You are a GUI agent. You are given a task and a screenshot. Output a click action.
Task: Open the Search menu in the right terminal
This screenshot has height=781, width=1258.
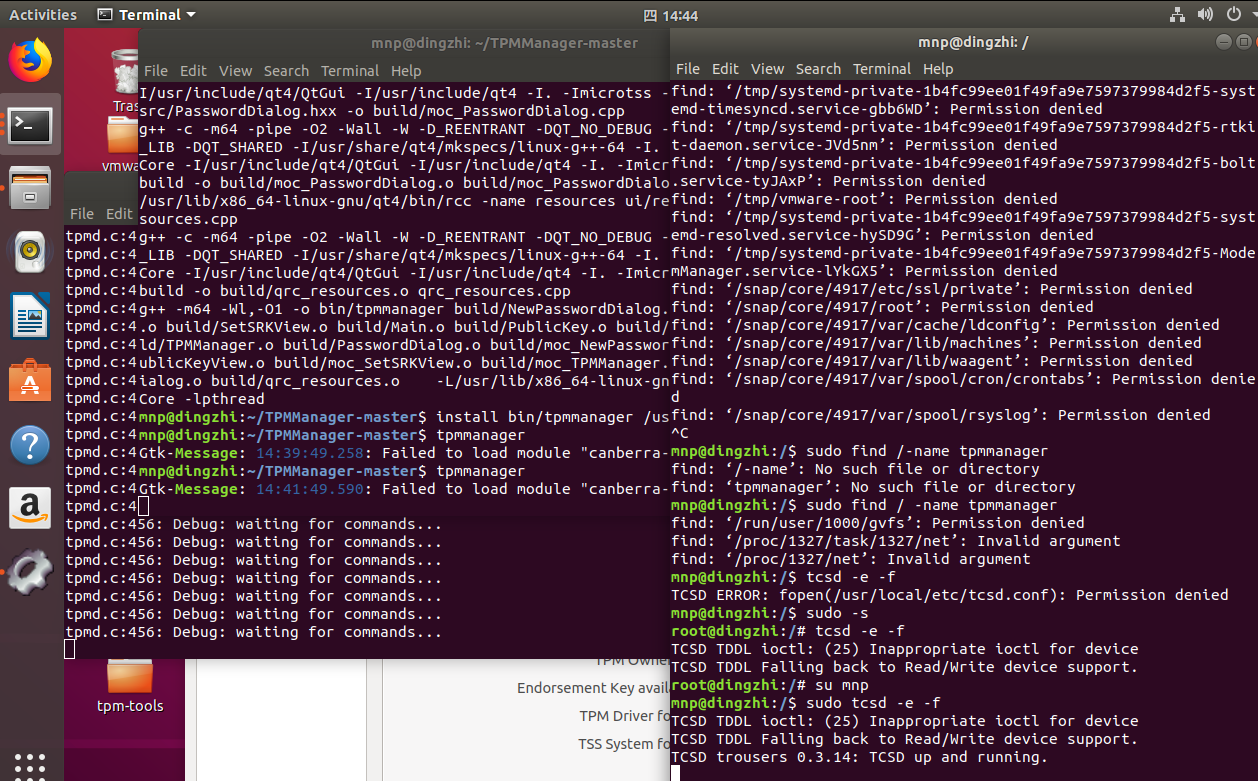pyautogui.click(x=818, y=69)
